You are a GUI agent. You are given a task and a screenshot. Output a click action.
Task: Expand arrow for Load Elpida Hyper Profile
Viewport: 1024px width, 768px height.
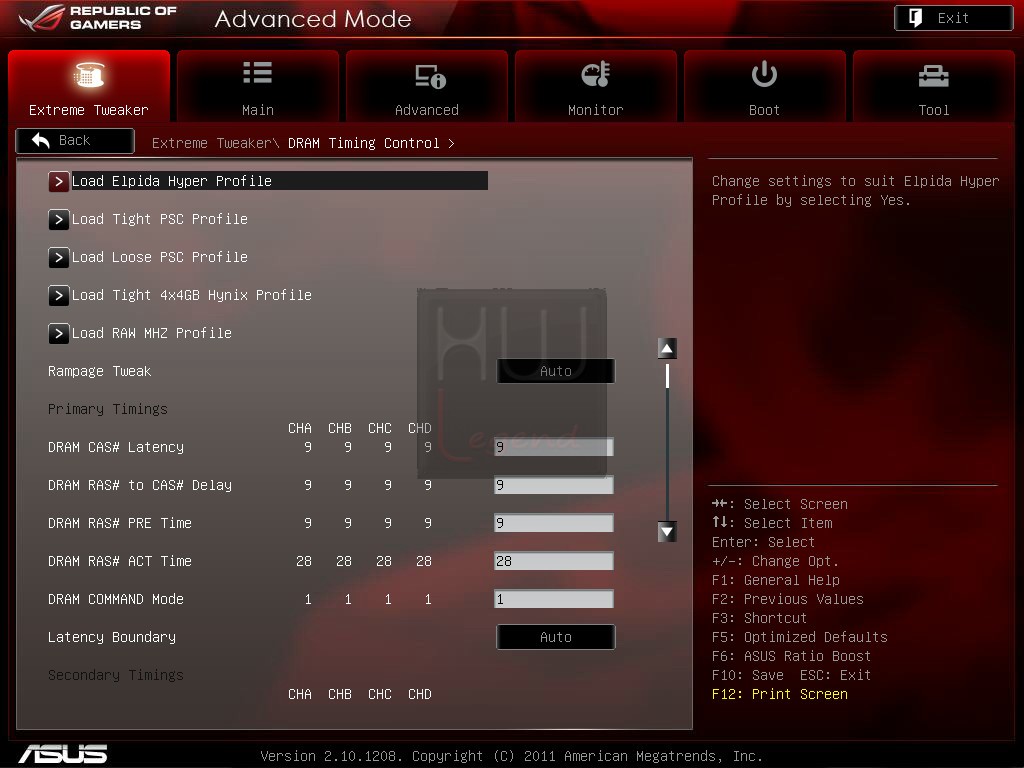(58, 182)
